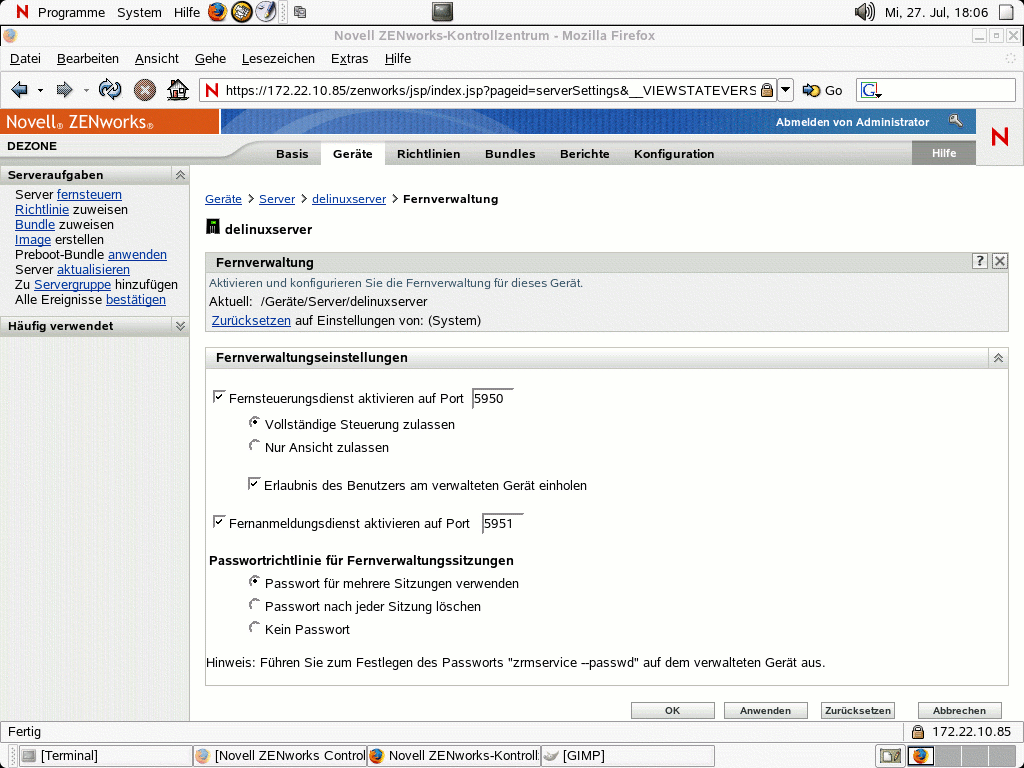Click the Go button beside the address bar
This screenshot has height=768, width=1024.
click(x=823, y=90)
